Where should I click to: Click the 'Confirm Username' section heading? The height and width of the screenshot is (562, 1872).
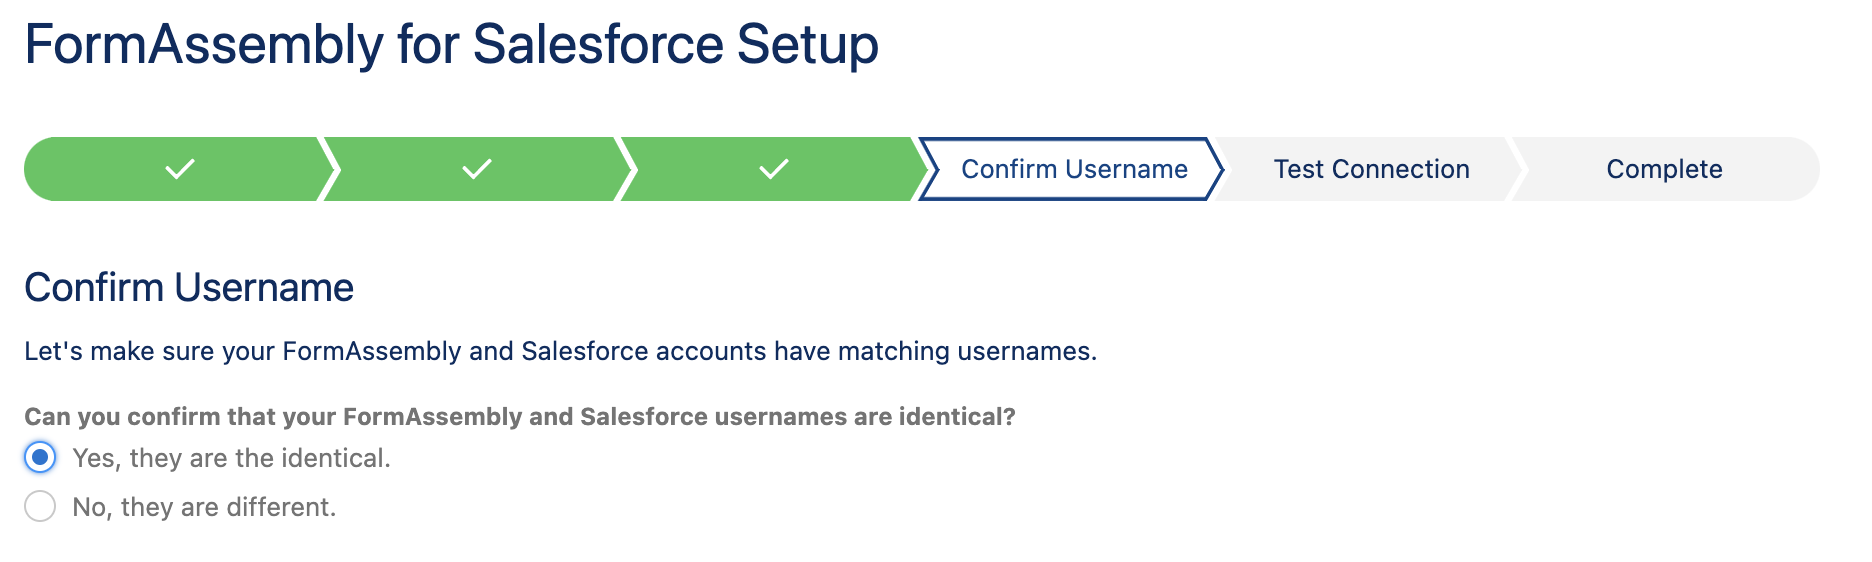pyautogui.click(x=189, y=288)
